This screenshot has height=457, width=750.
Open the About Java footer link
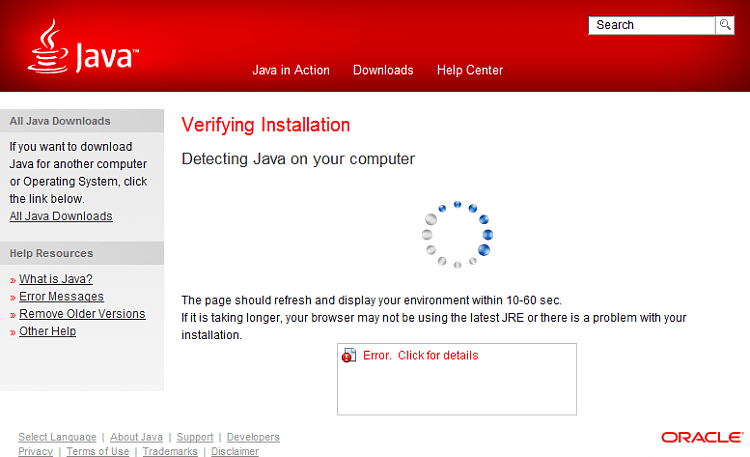click(136, 437)
